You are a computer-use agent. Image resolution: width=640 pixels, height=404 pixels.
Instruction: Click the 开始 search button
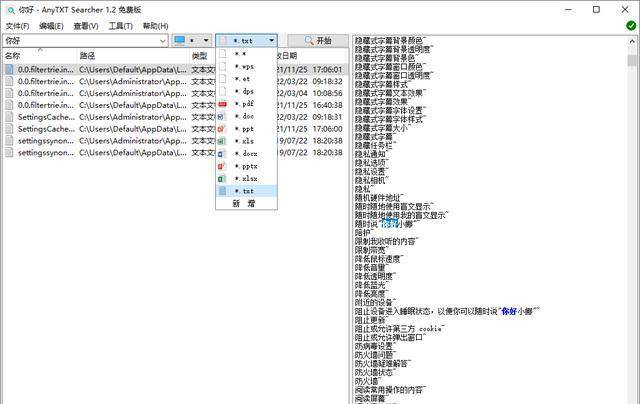click(x=318, y=40)
